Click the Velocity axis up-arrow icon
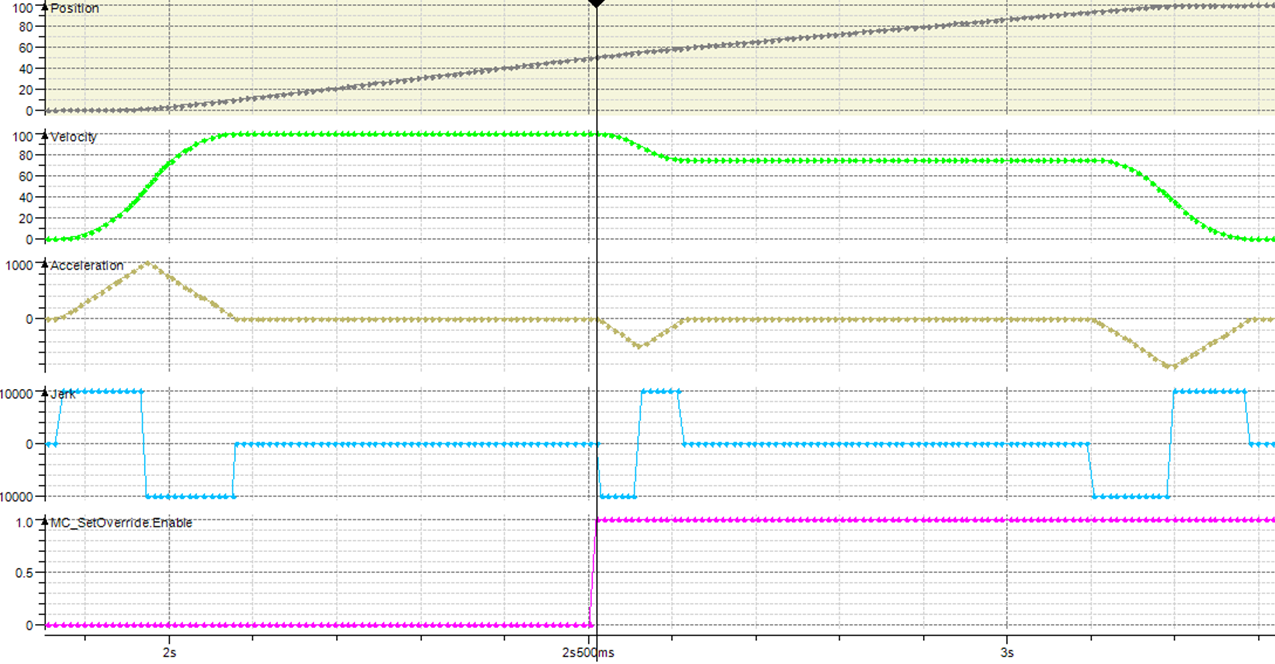Viewport: 1275px width, 664px height. [45, 136]
